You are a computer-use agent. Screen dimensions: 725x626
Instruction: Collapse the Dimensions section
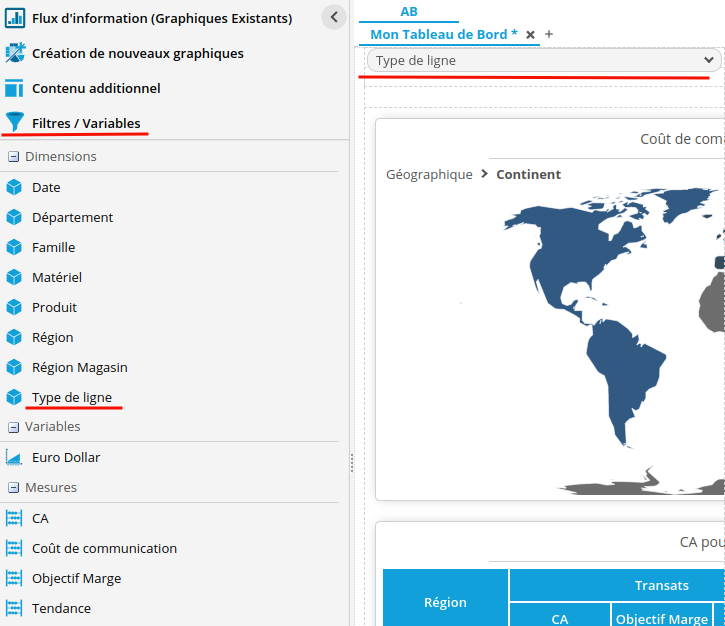pos(14,157)
